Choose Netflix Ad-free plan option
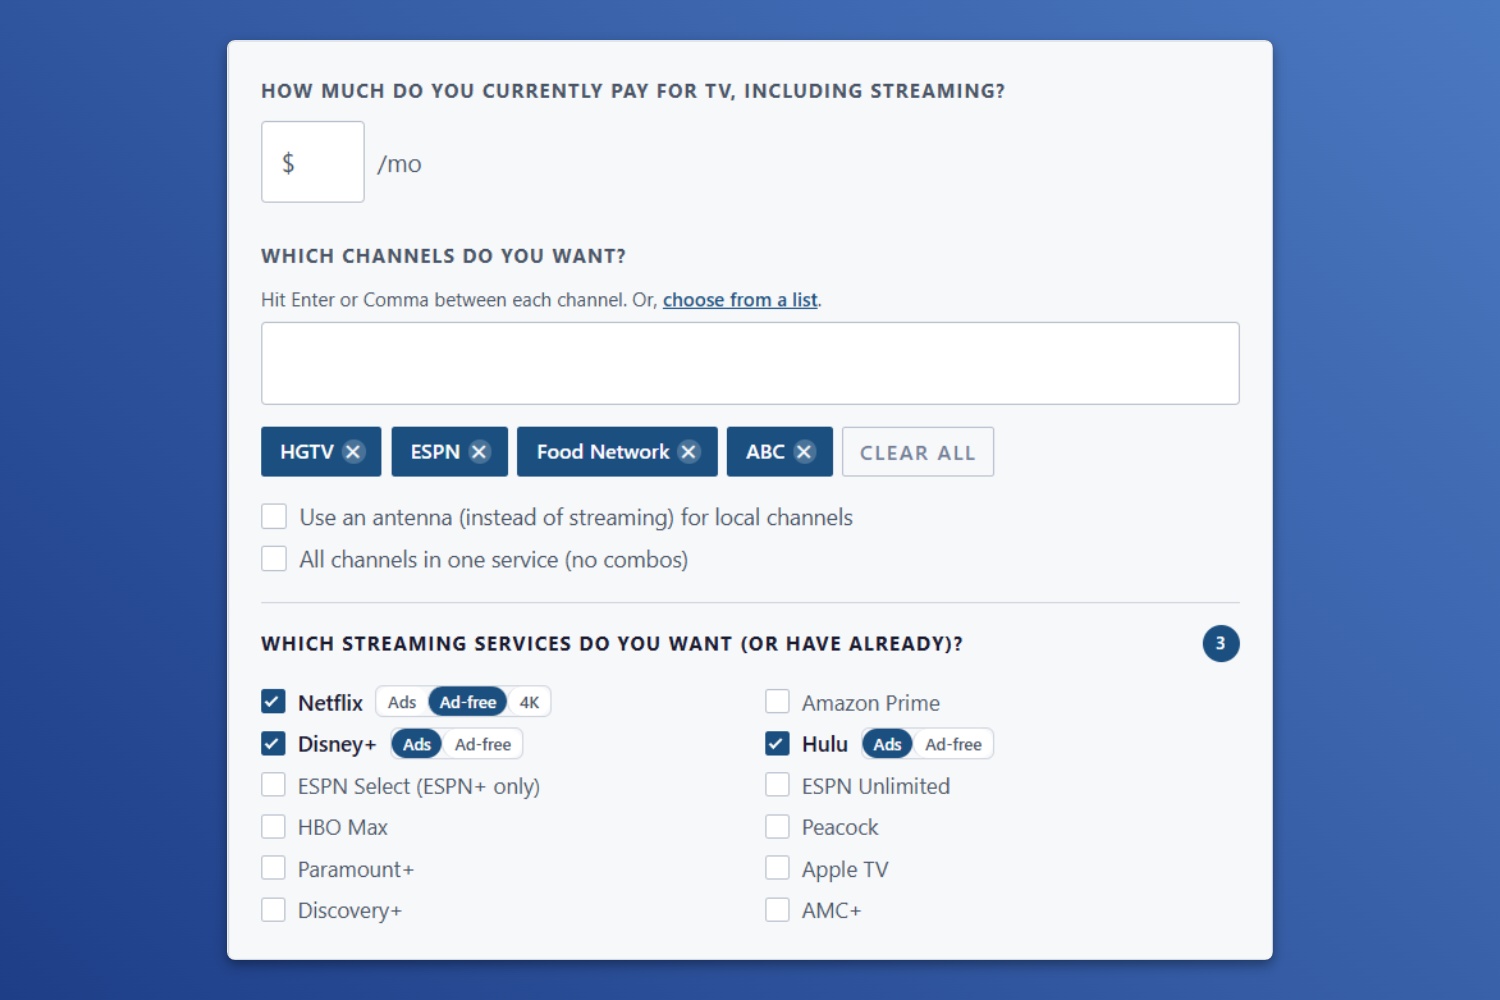This screenshot has width=1500, height=1000. (468, 702)
